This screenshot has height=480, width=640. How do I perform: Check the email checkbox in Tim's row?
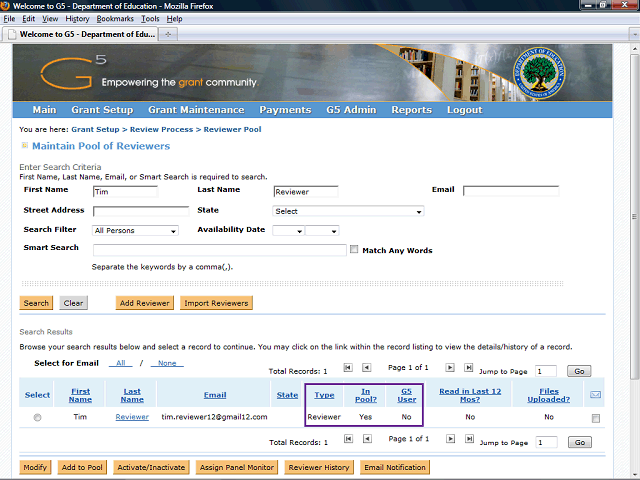[596, 418]
